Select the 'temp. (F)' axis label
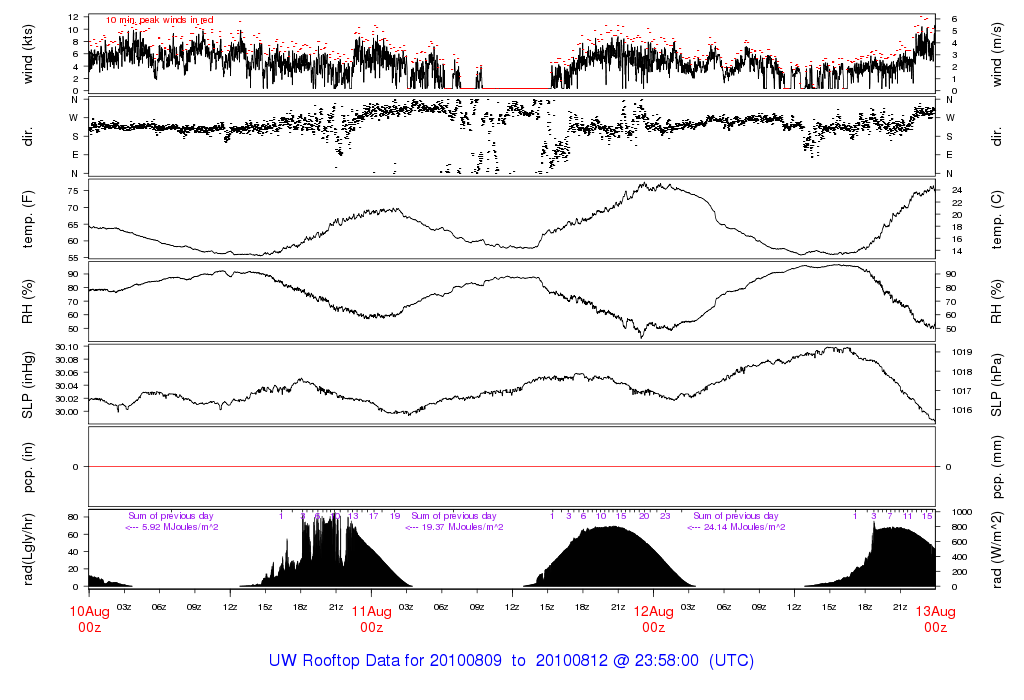Screen dimensions: 1024x700 click(29, 219)
